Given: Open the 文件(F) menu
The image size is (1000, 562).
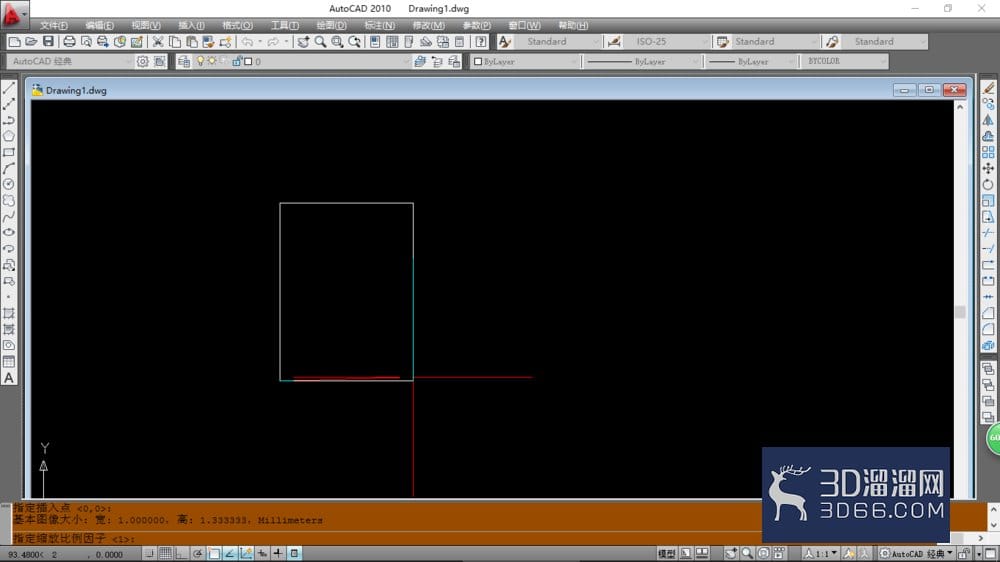Looking at the screenshot, I should point(54,26).
